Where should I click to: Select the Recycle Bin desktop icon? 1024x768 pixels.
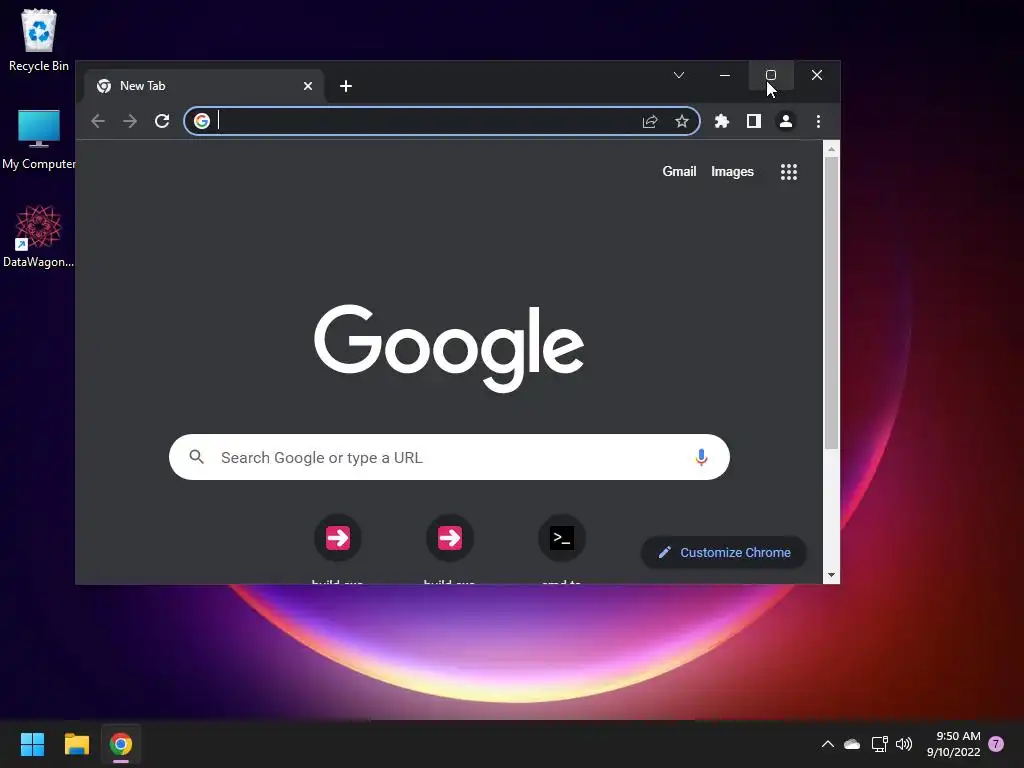pyautogui.click(x=39, y=40)
